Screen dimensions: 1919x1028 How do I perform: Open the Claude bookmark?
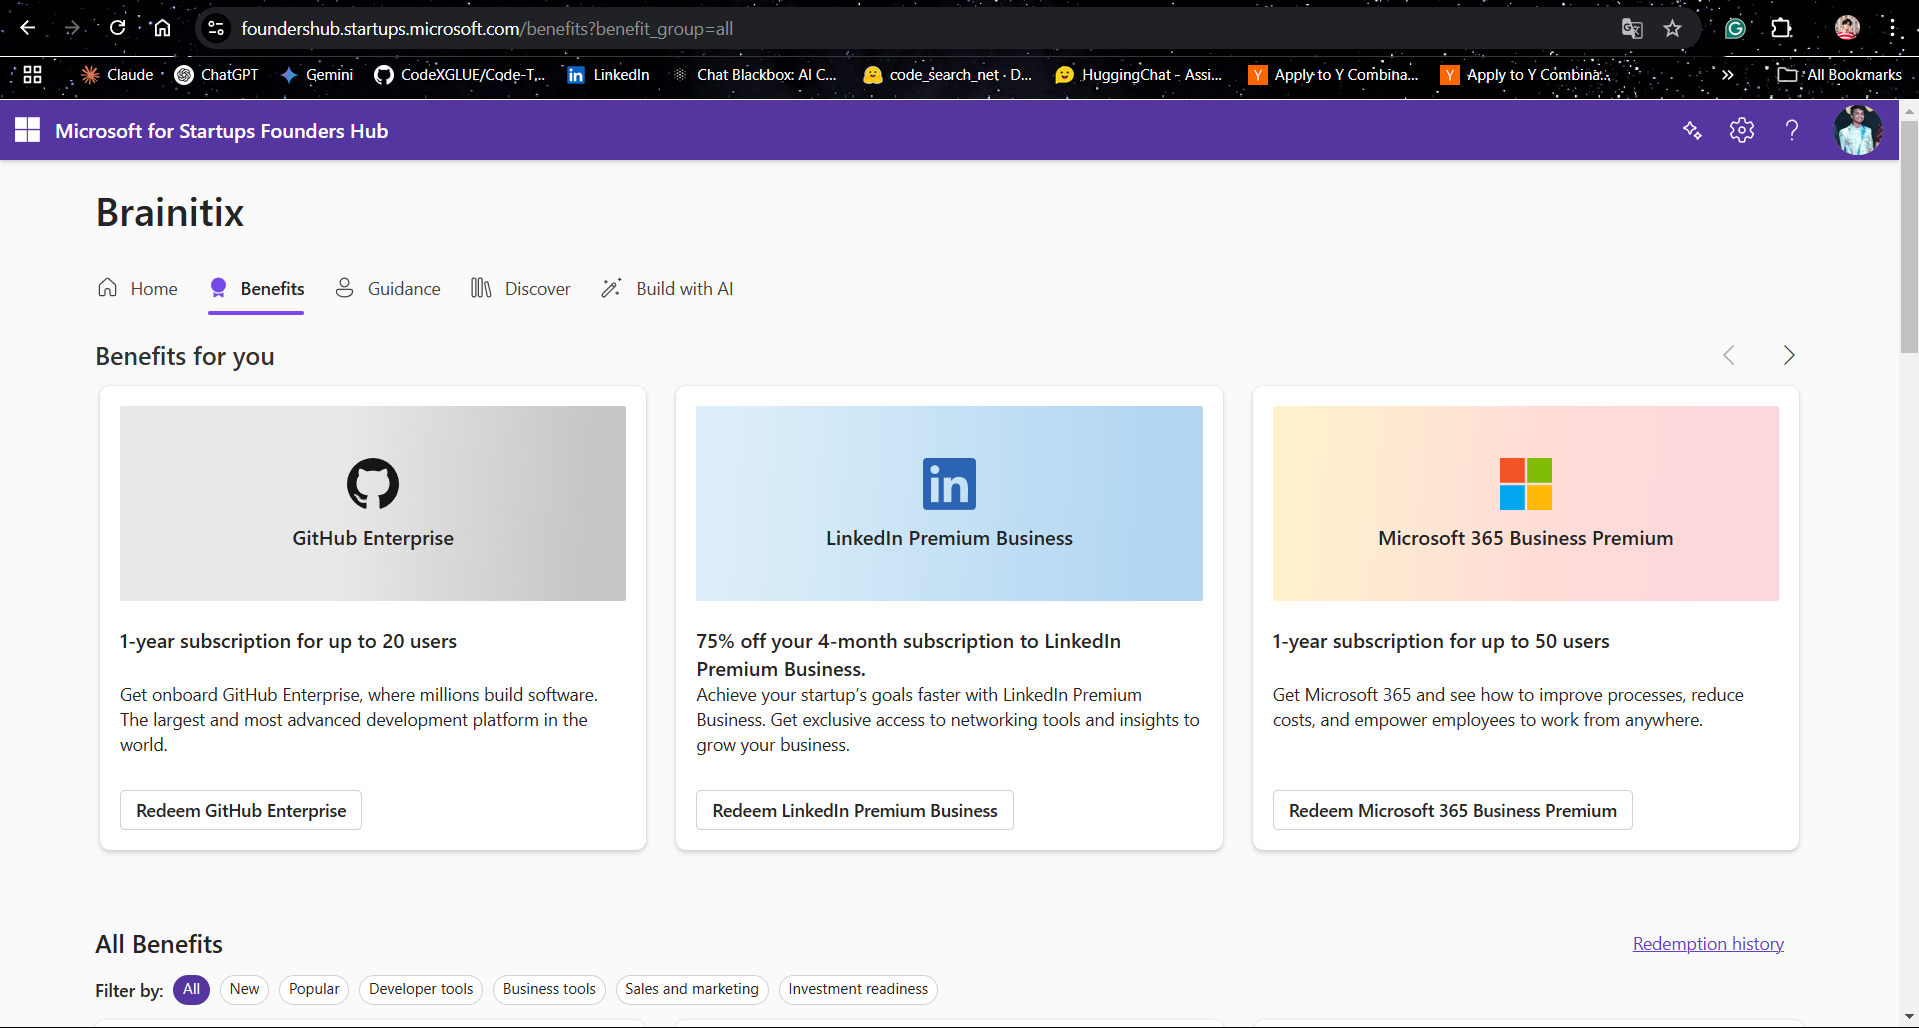tap(117, 74)
